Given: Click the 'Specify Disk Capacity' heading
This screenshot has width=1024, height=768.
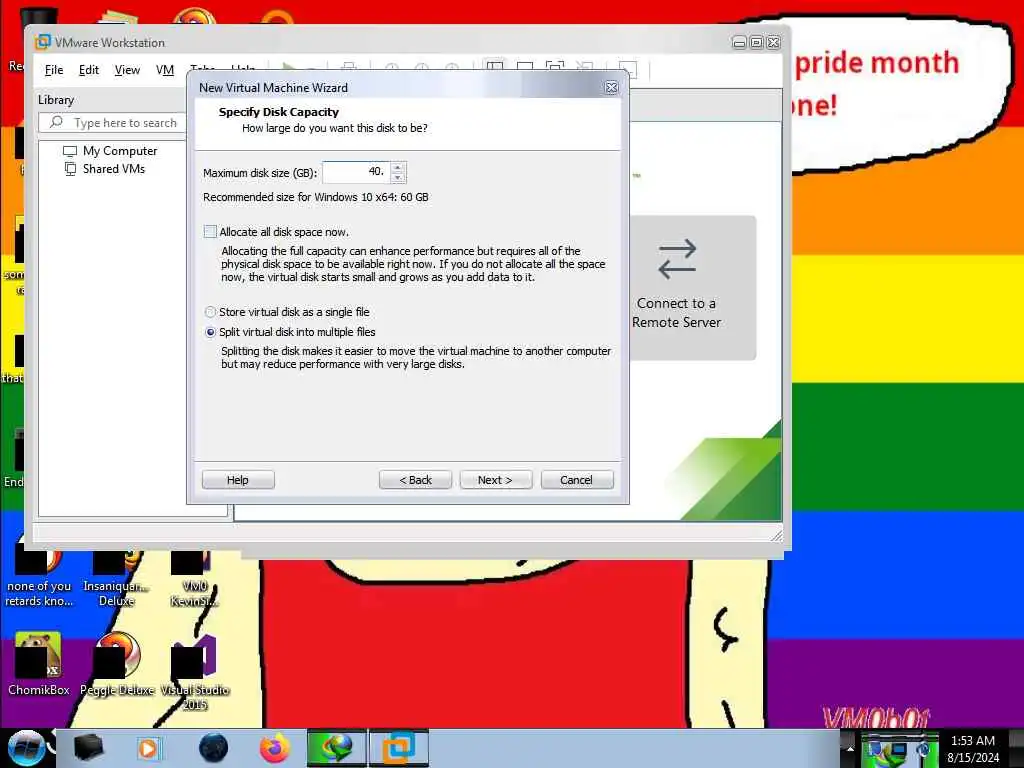Looking at the screenshot, I should tap(279, 112).
